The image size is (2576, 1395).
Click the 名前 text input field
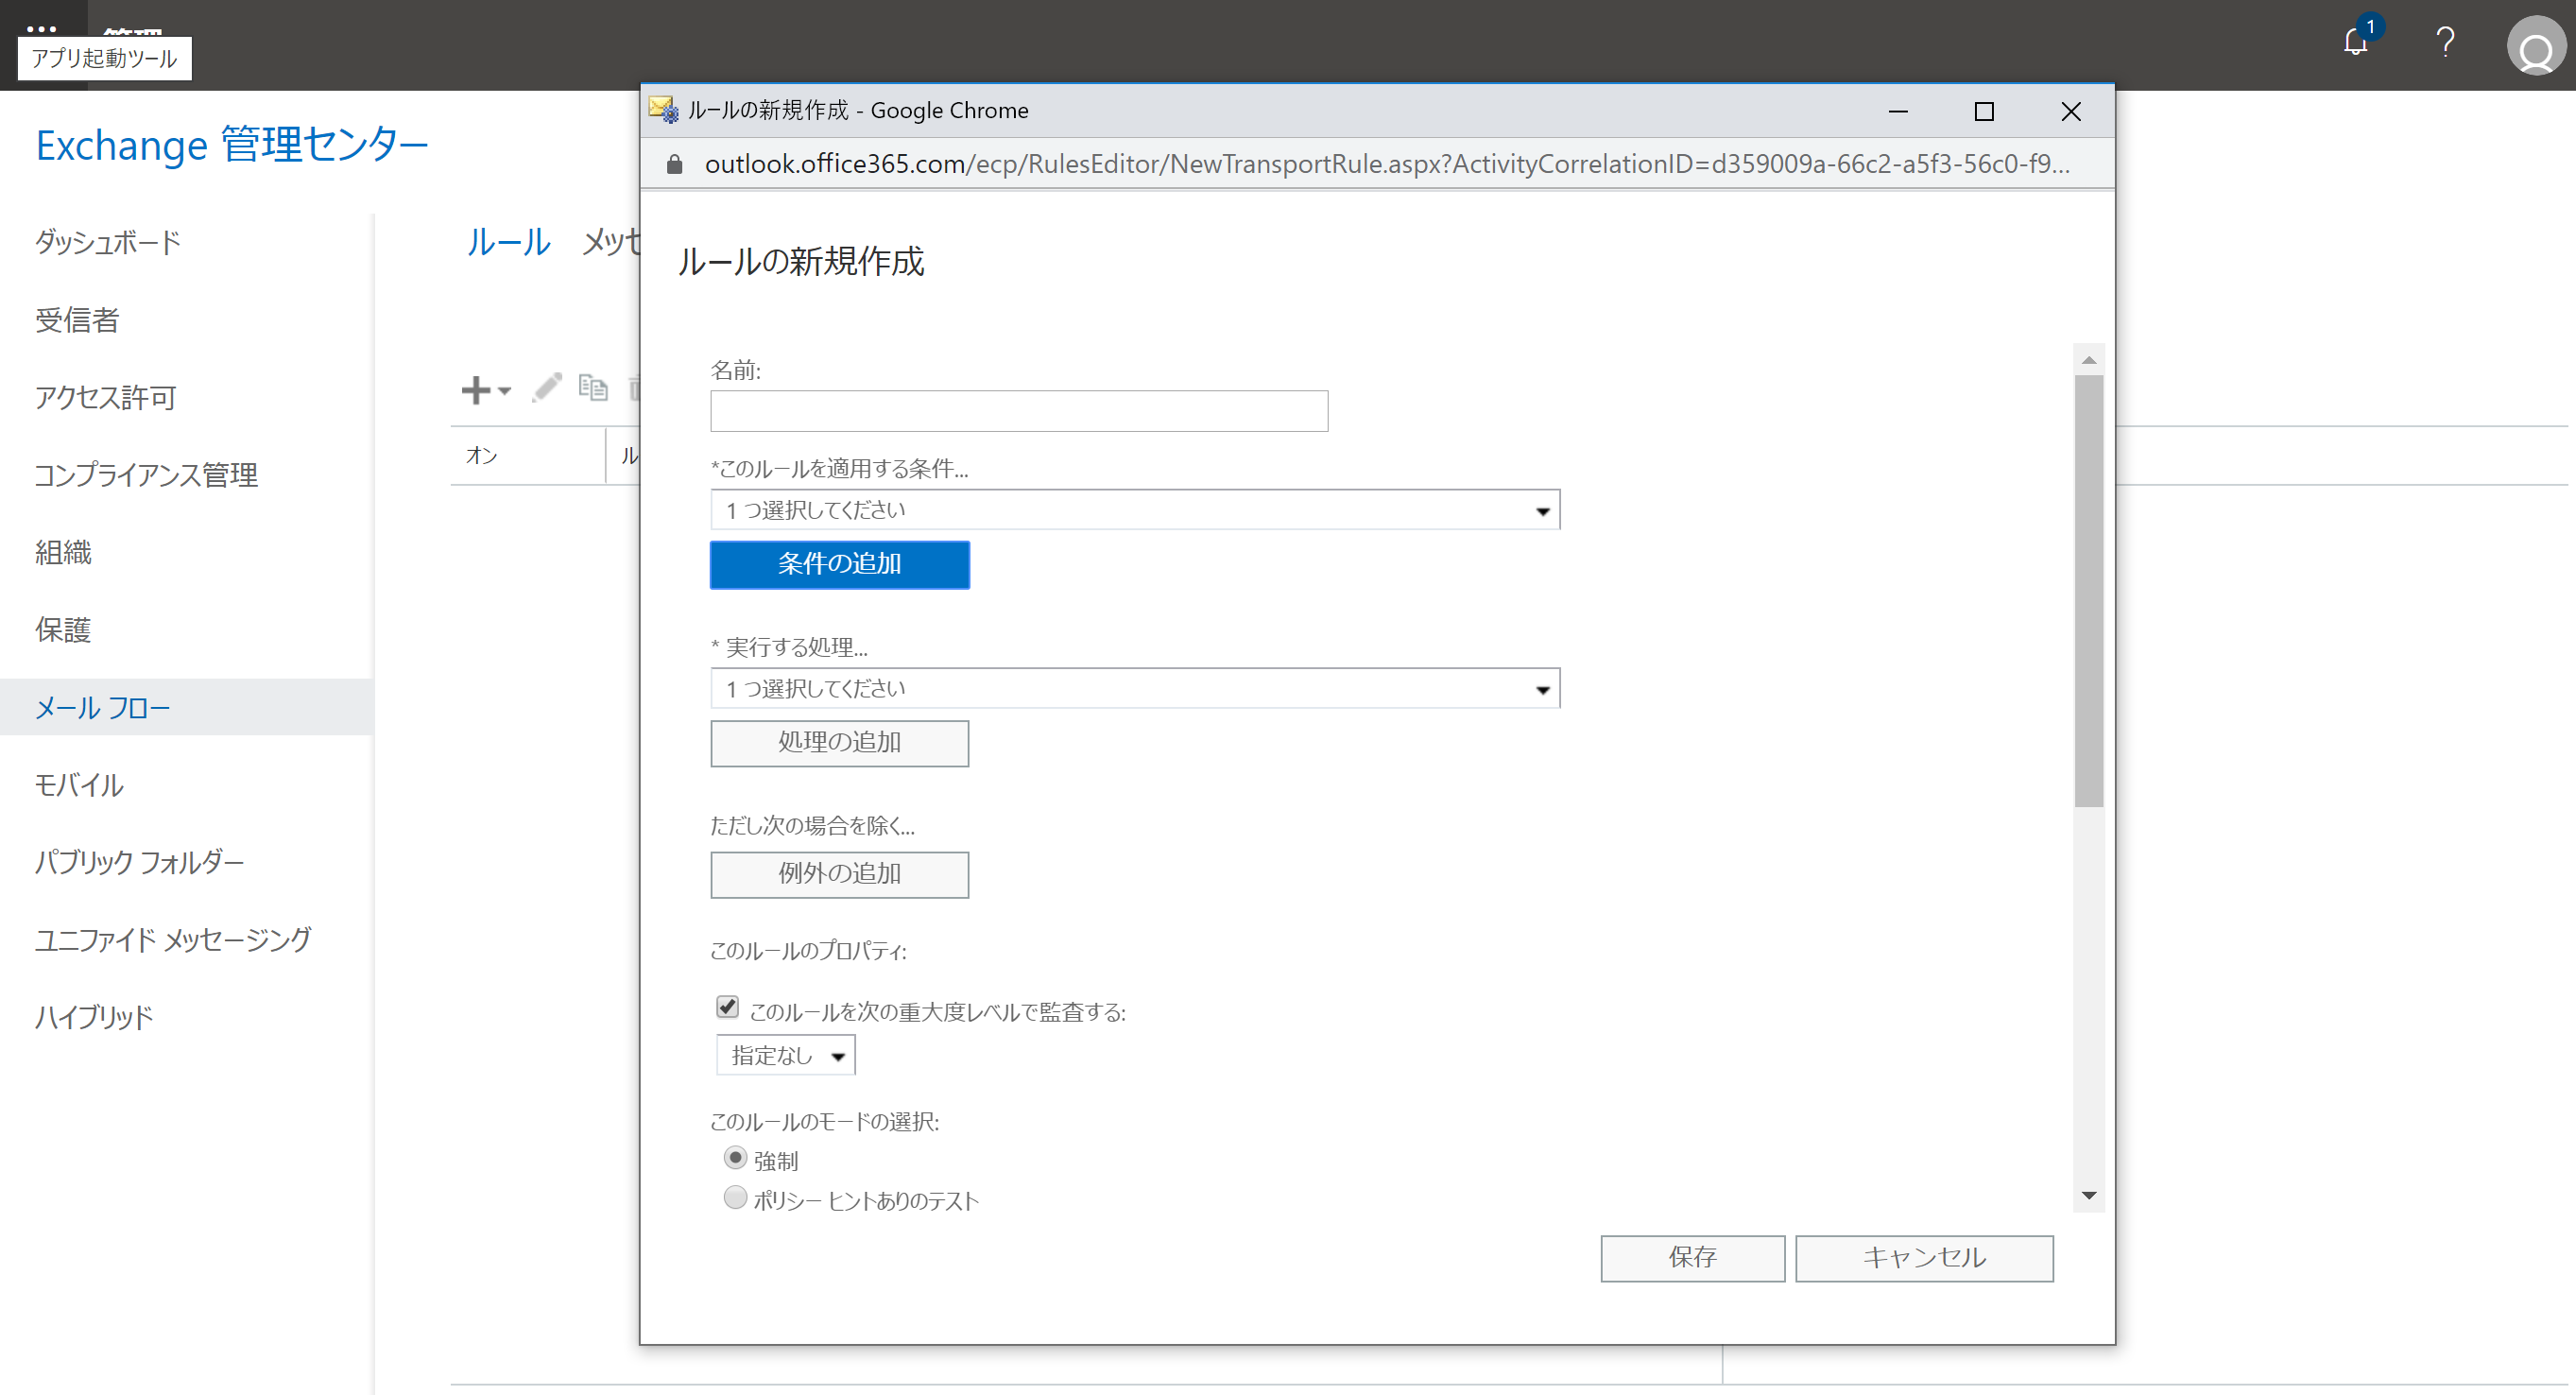pos(1018,411)
